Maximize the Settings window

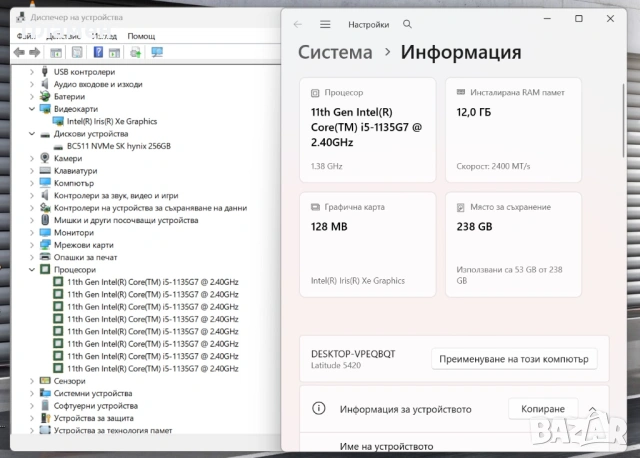coord(579,19)
